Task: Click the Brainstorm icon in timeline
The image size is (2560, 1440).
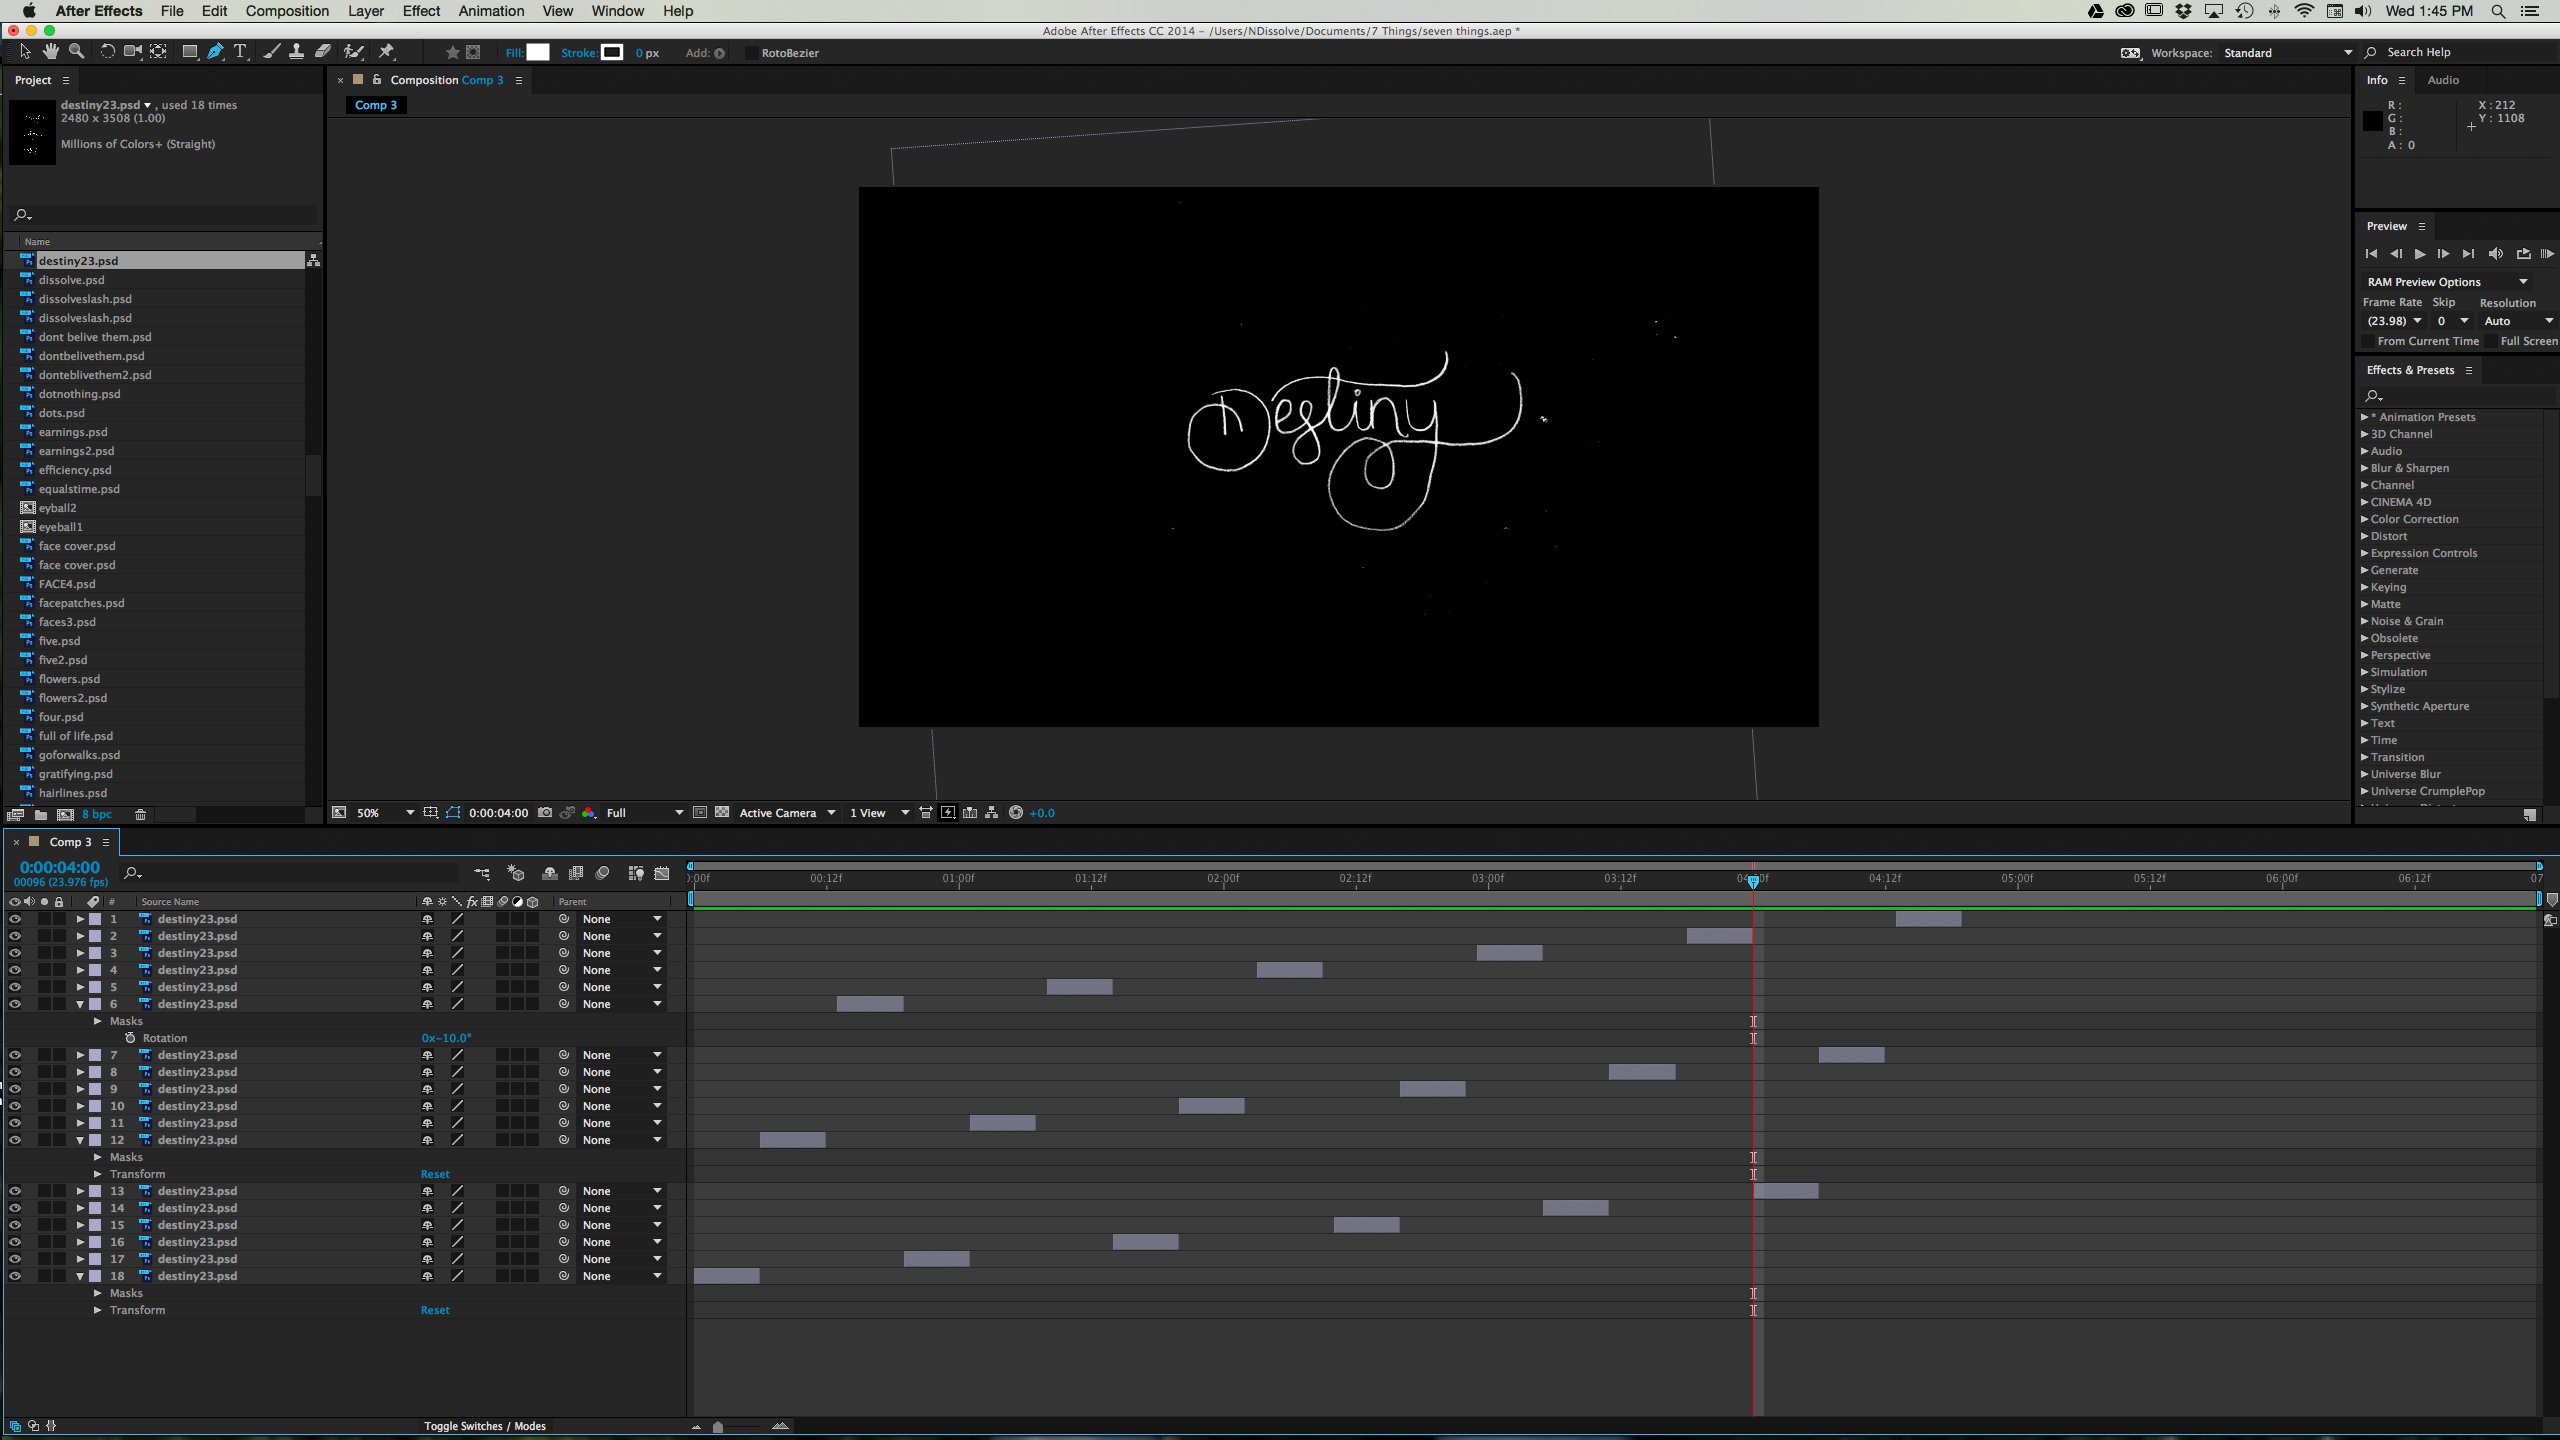Action: click(635, 874)
